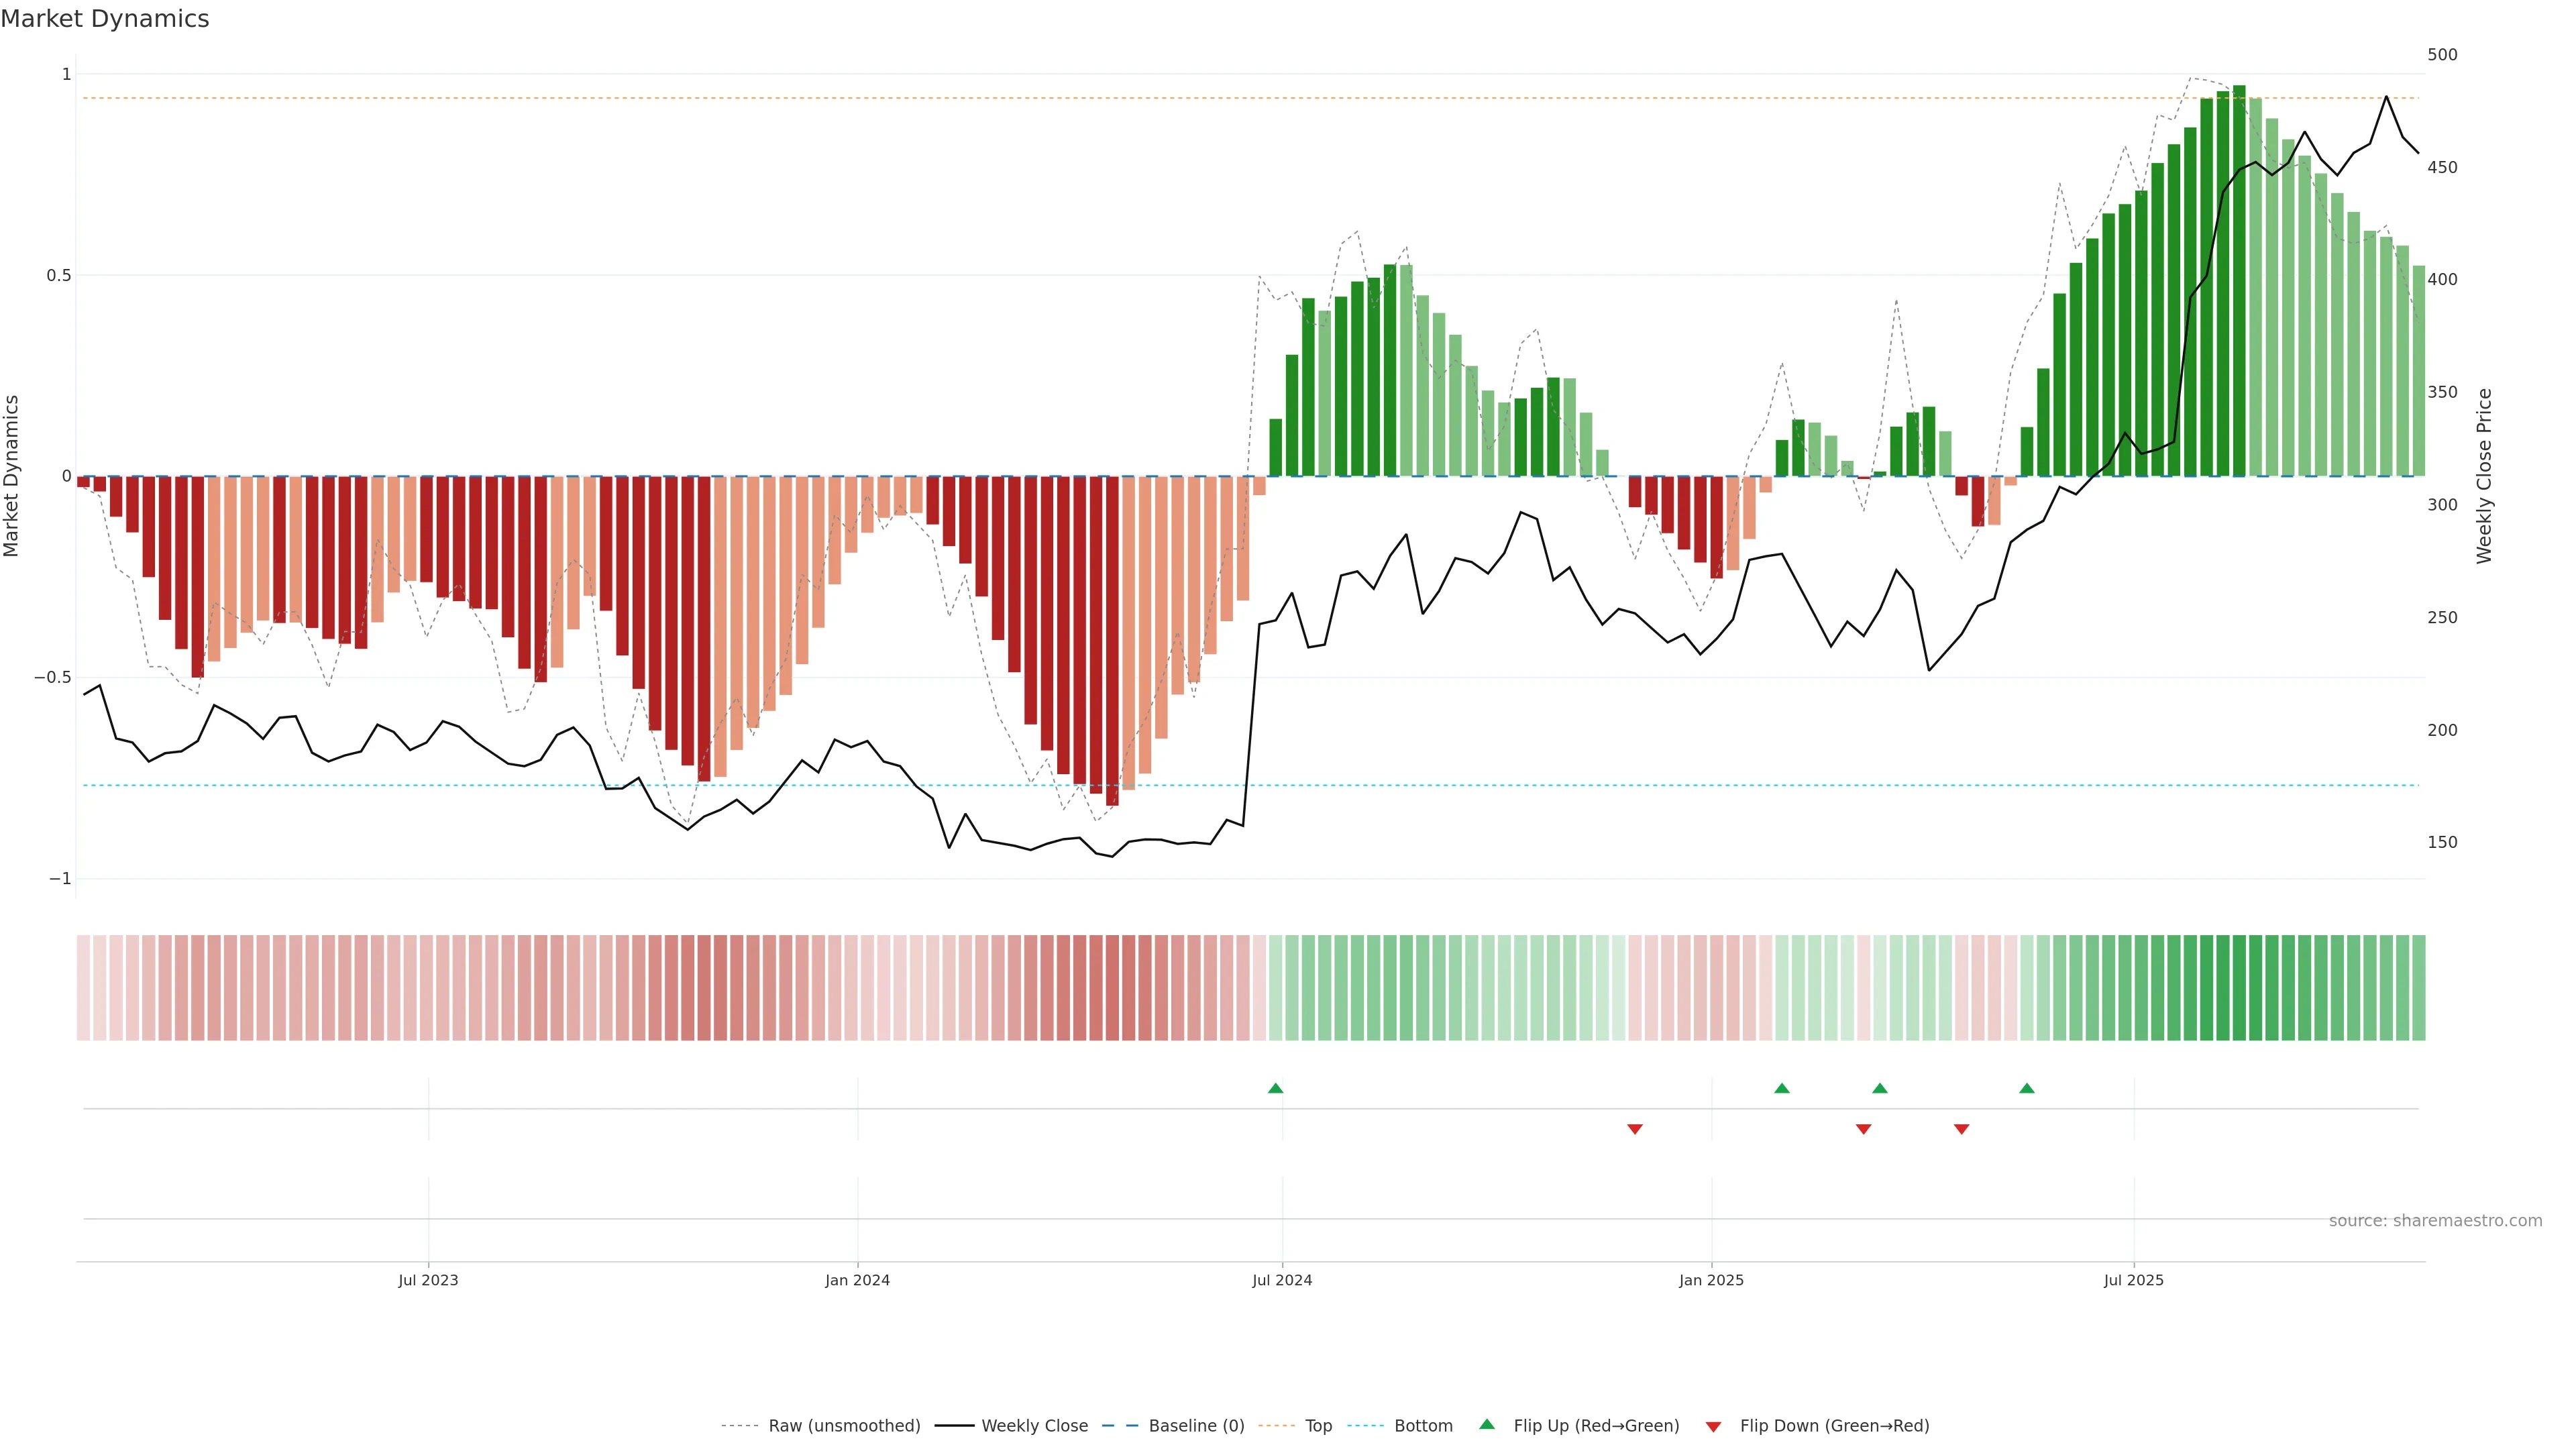Click the Jul 2023 x-axis label
This screenshot has width=2576, height=1449.
coord(428,1280)
